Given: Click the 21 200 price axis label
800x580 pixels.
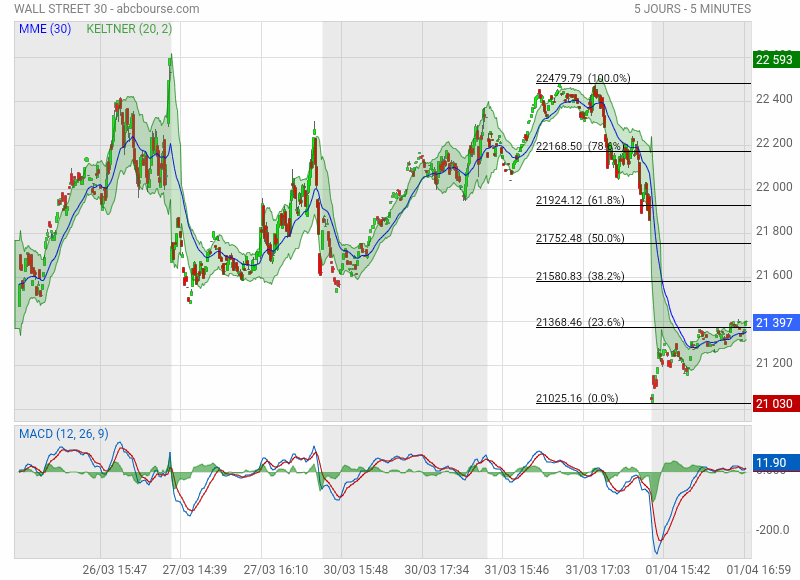Looking at the screenshot, I should tap(774, 363).
